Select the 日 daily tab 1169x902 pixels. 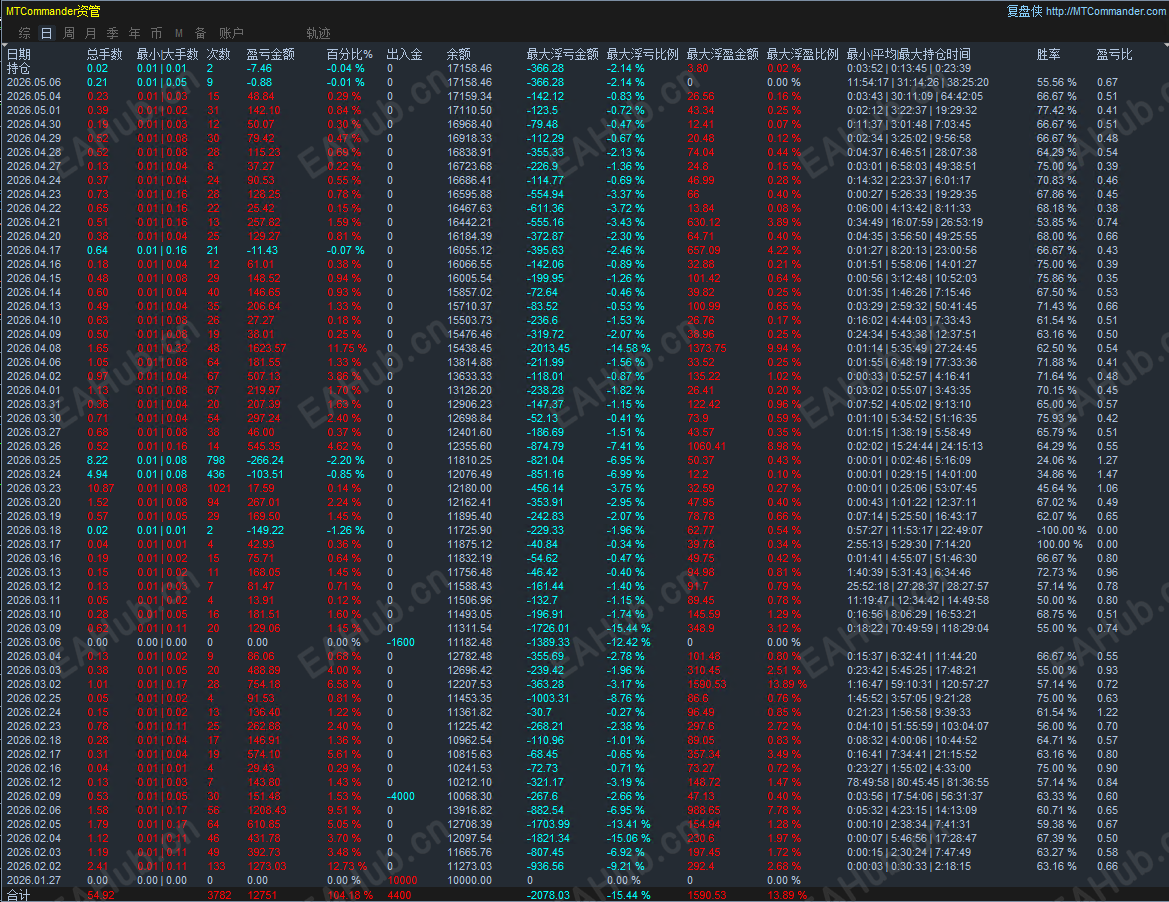coord(46,33)
